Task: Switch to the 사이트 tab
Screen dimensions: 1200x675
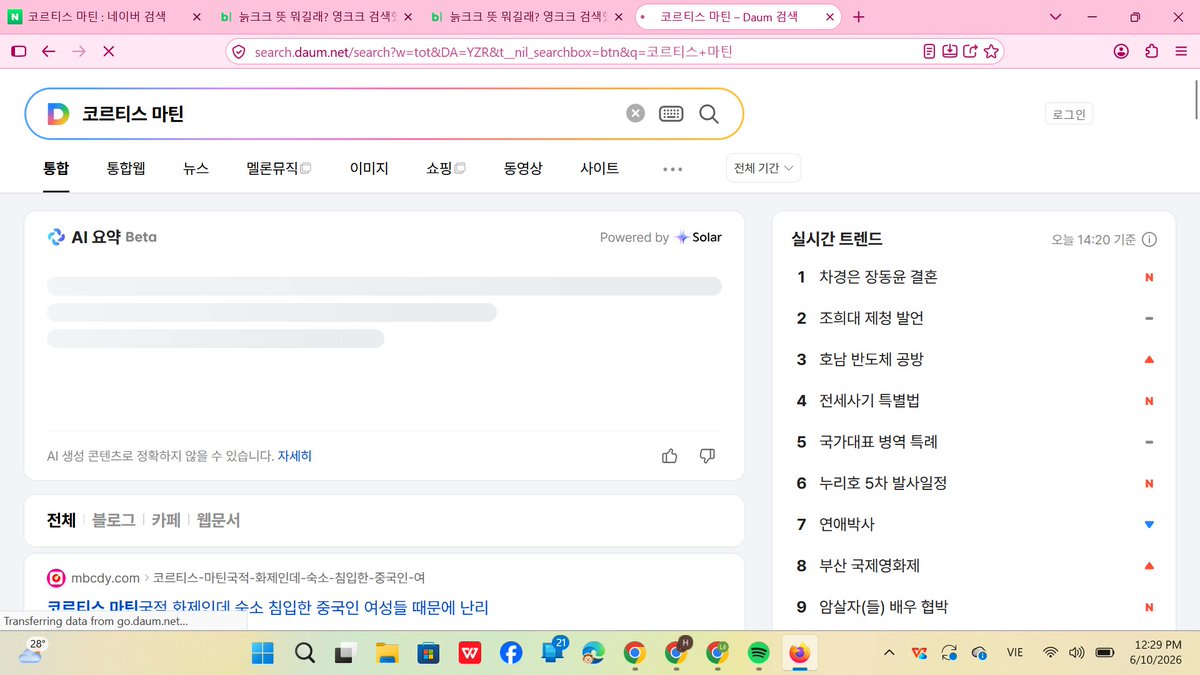Action: click(600, 168)
